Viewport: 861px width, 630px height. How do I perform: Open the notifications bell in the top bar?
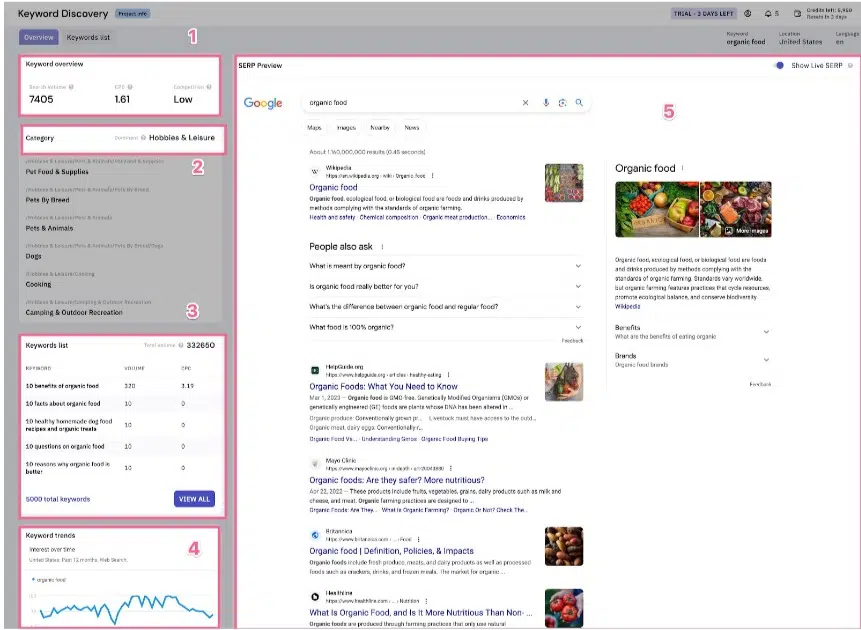(768, 13)
